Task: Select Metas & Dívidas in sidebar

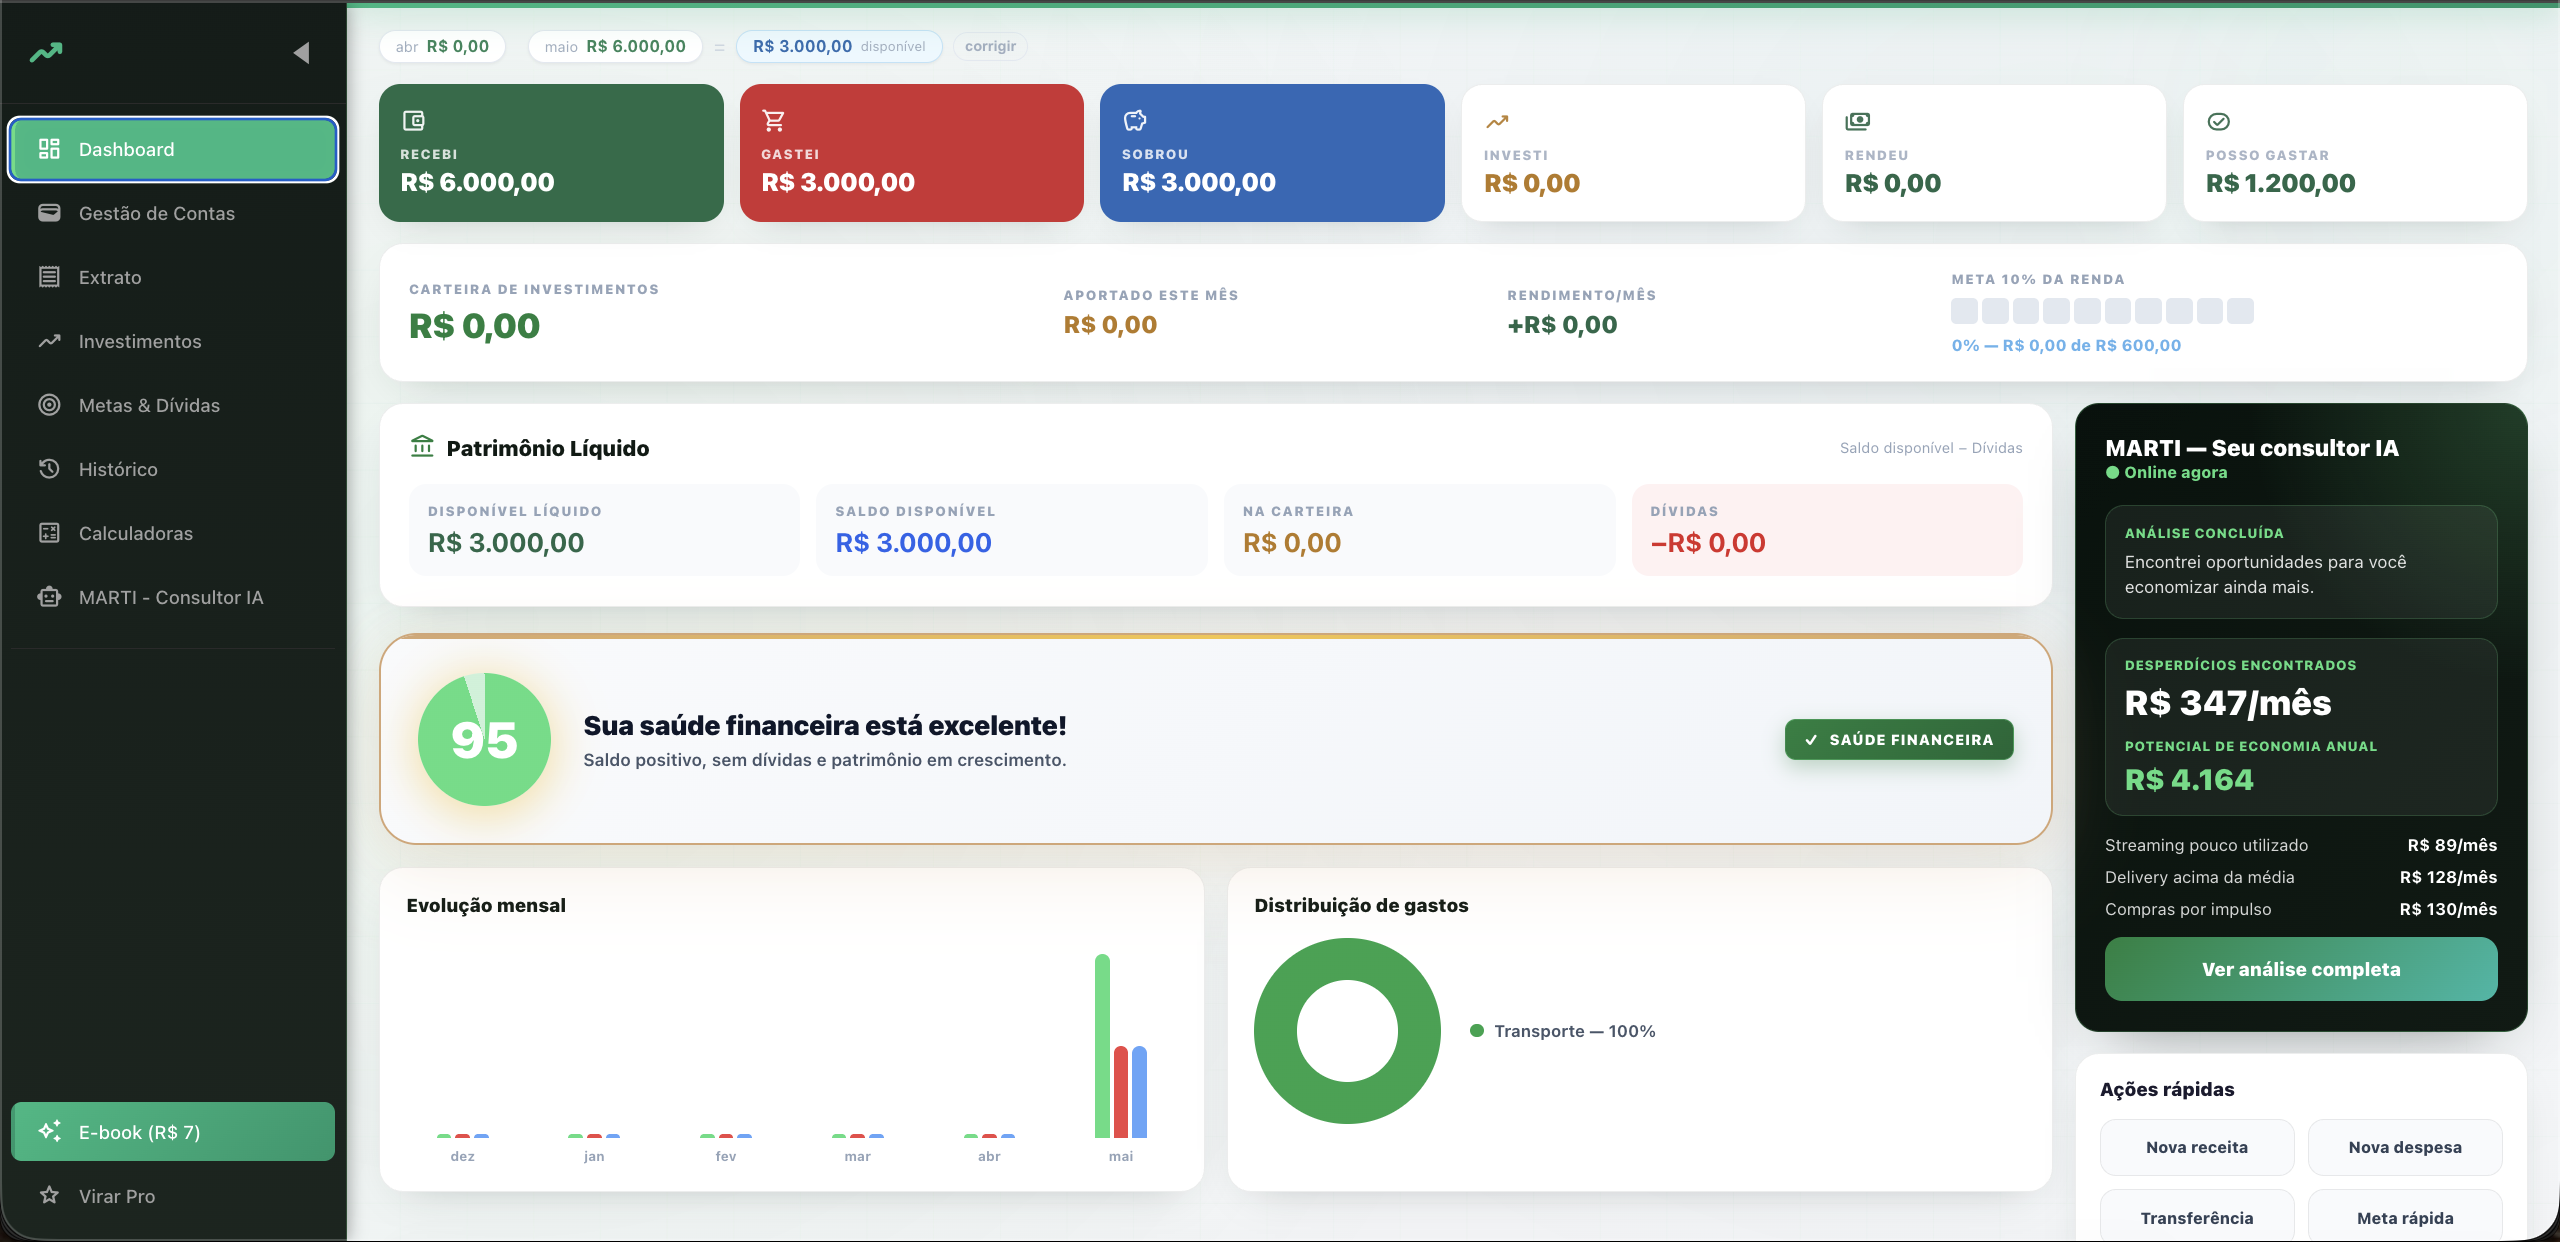Action: (x=173, y=405)
